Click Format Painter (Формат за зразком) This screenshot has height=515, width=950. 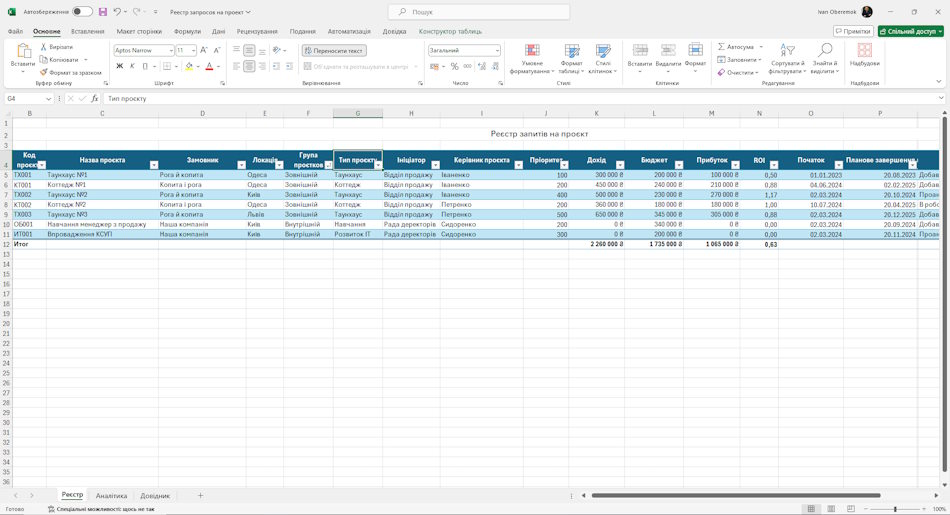point(70,73)
